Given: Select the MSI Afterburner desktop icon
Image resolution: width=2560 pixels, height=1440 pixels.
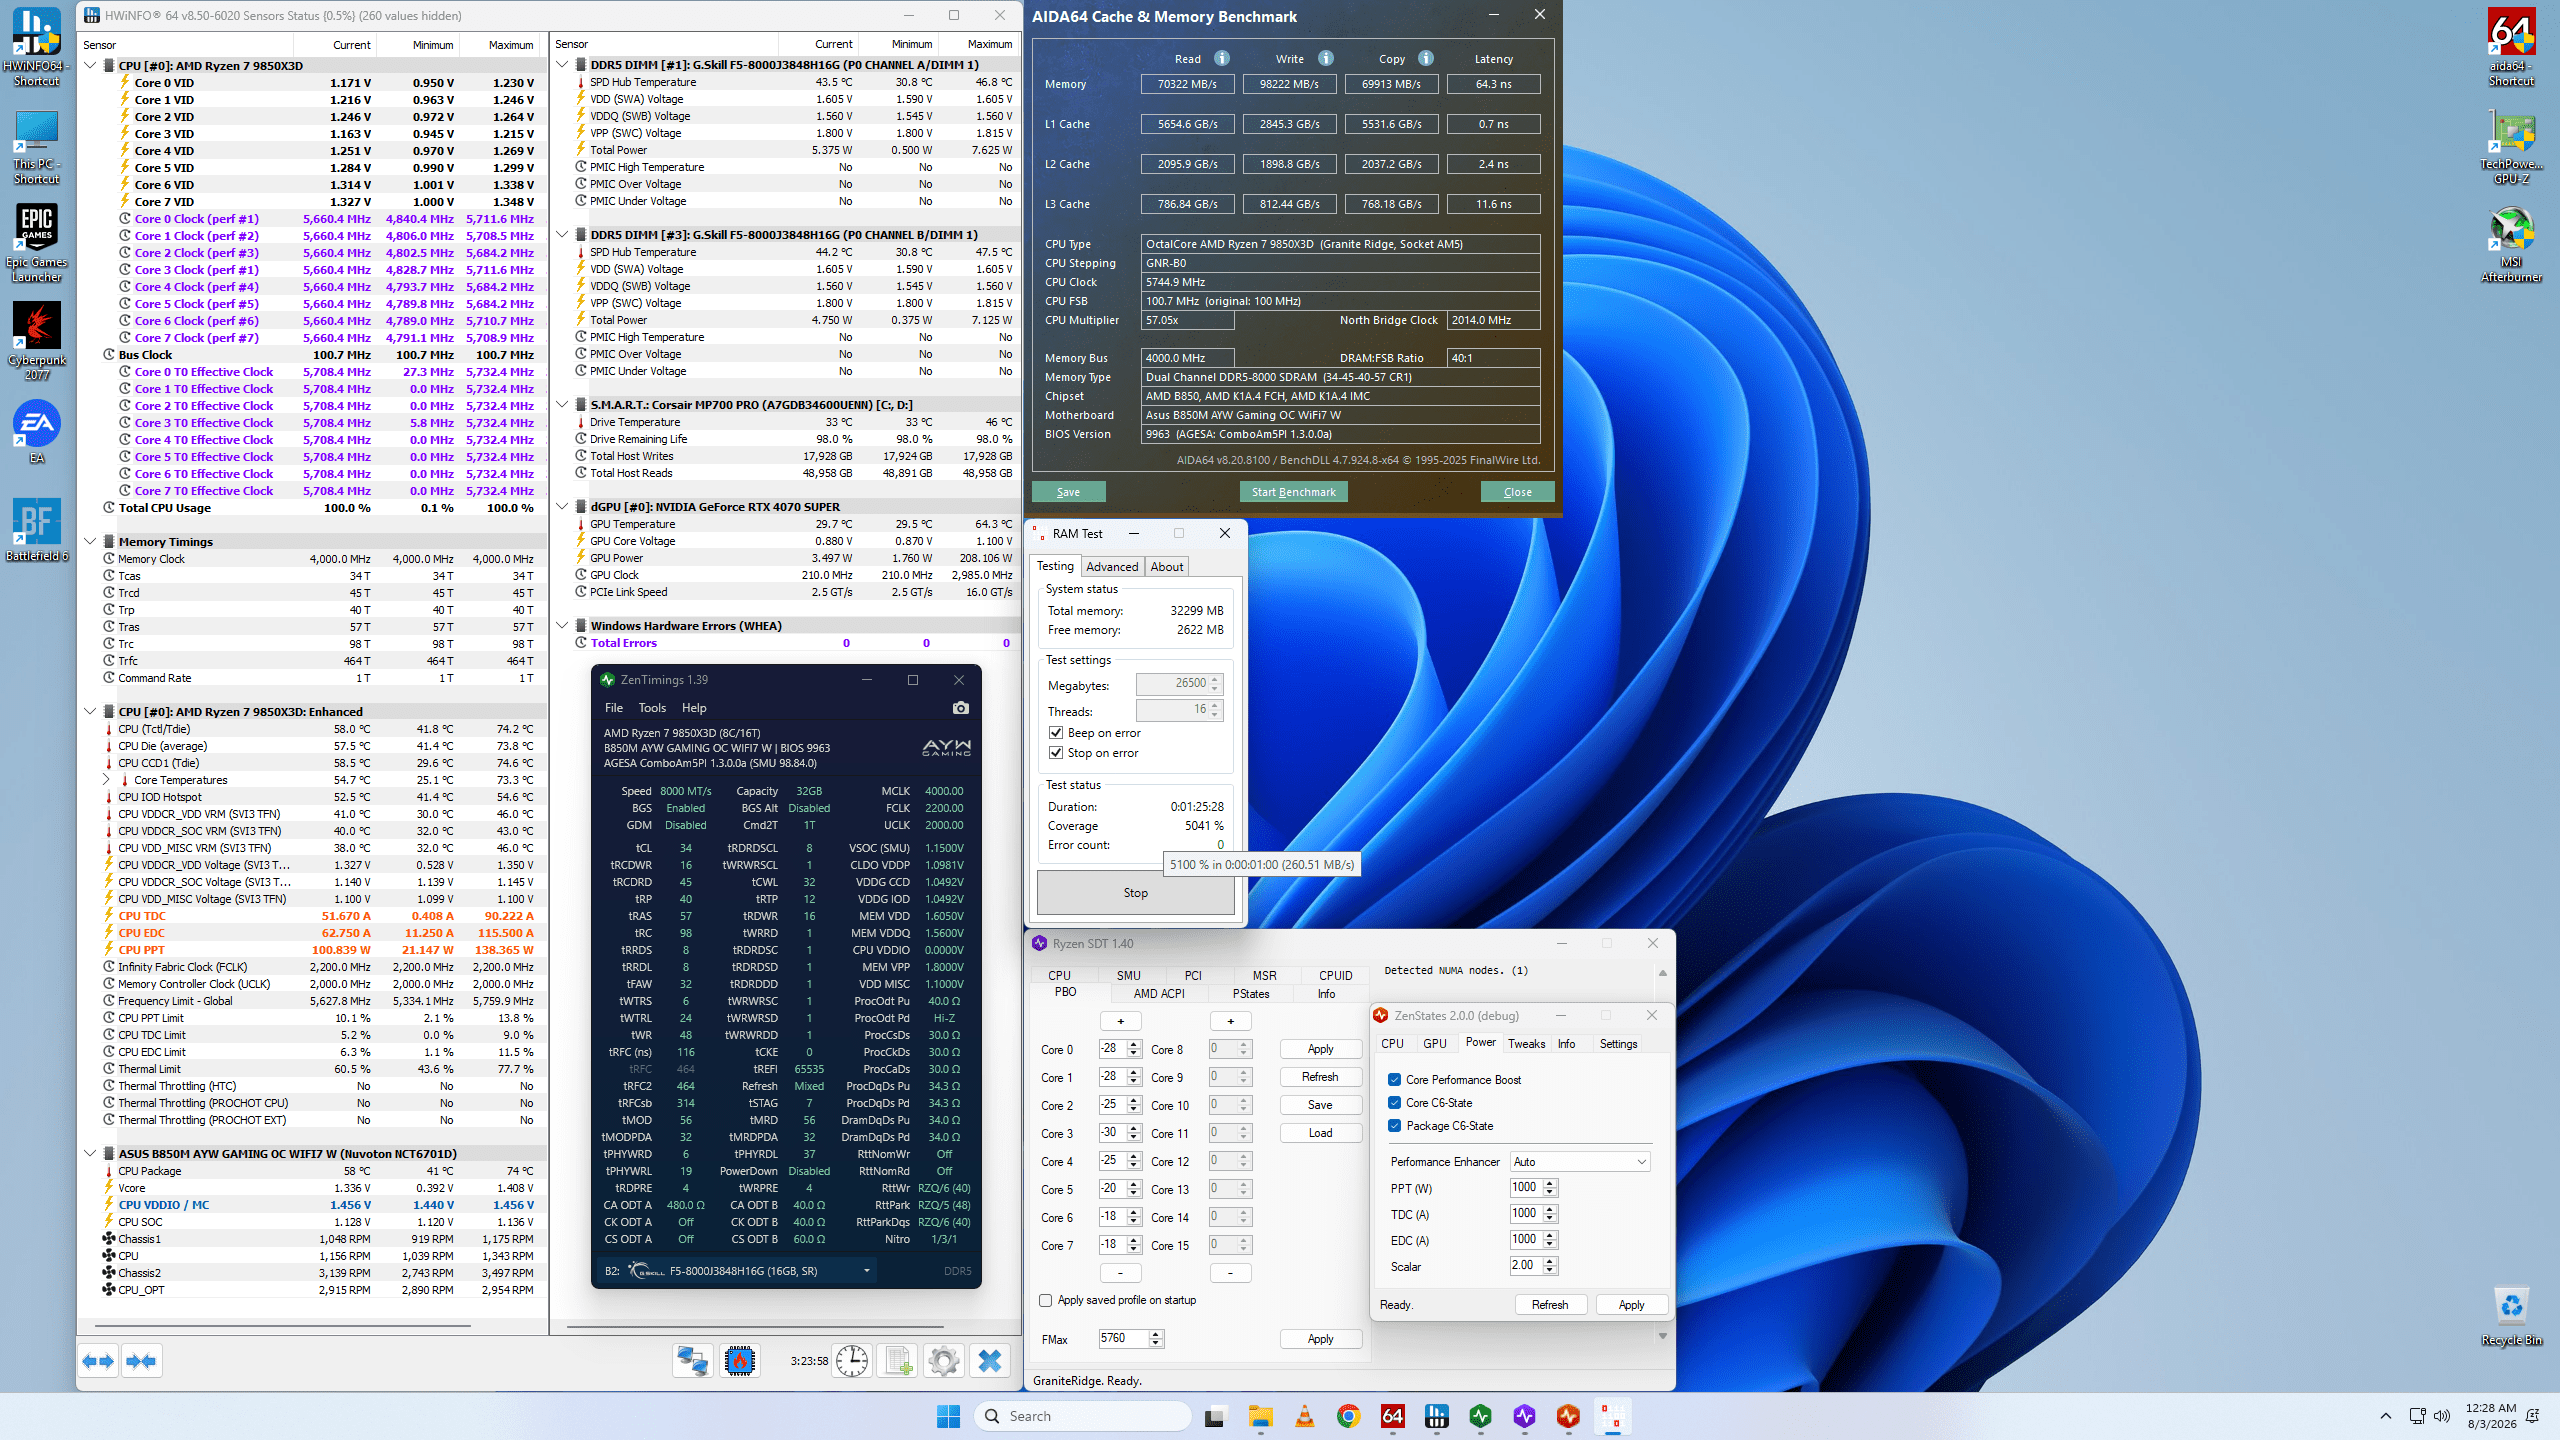Looking at the screenshot, I should (2511, 244).
